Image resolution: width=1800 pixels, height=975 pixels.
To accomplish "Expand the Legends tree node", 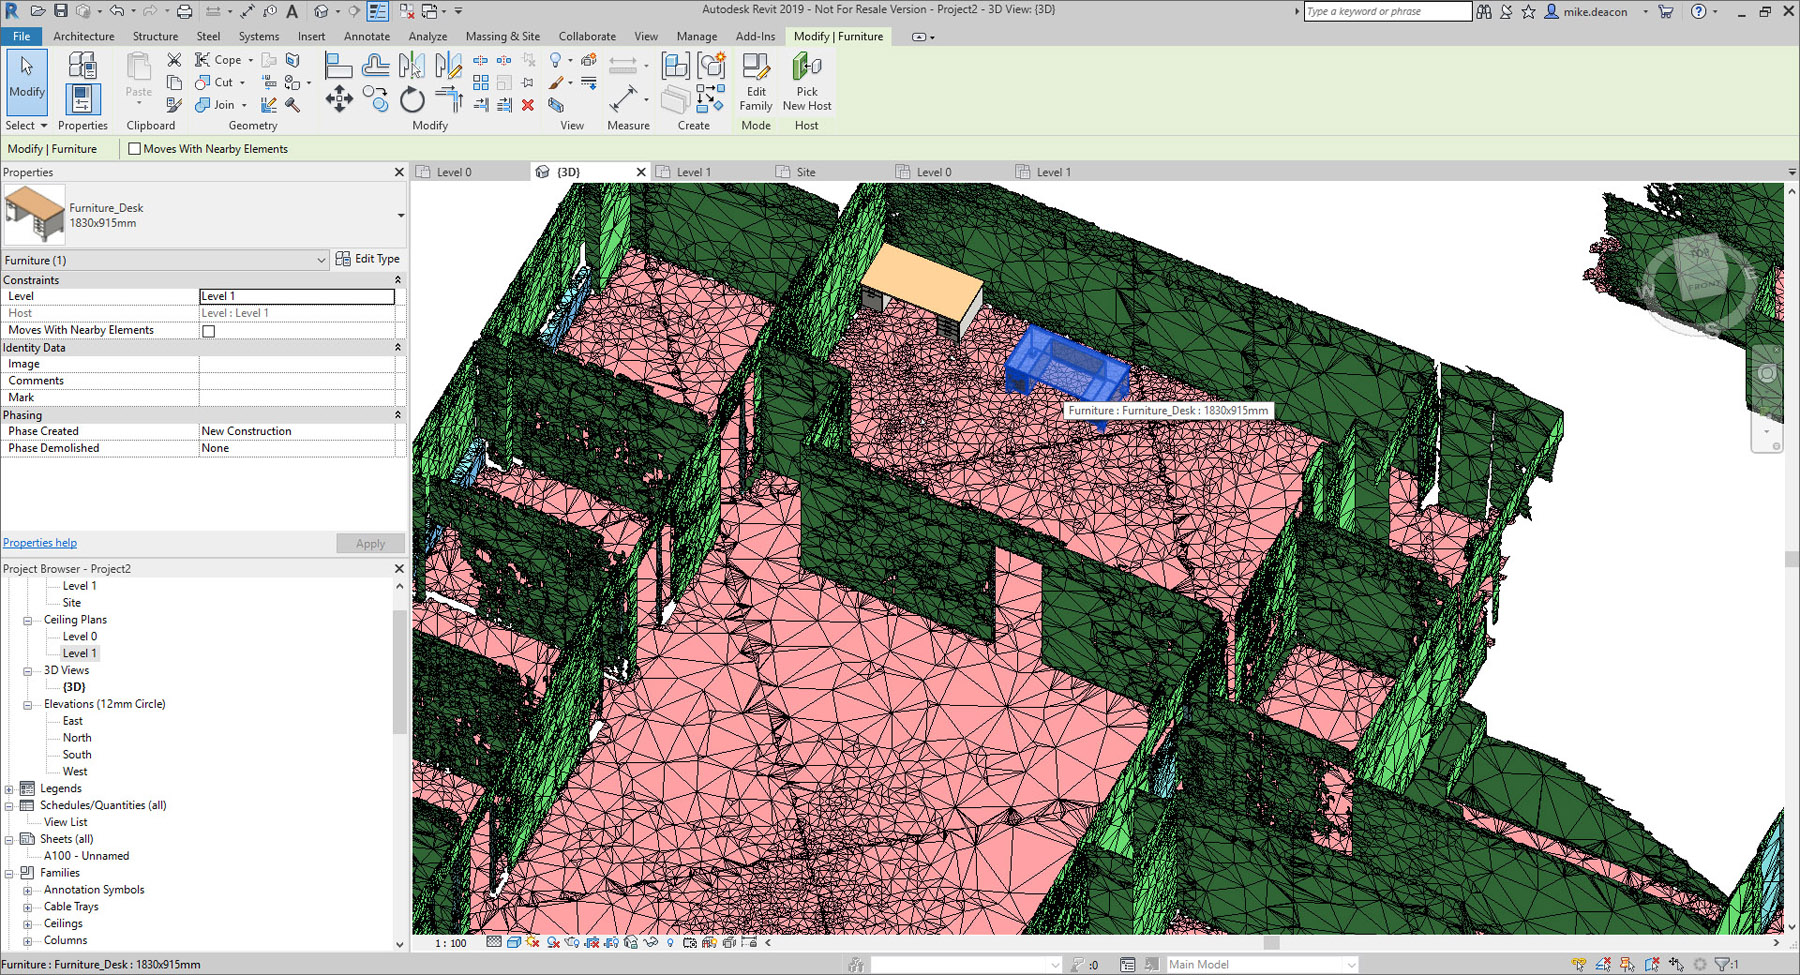I will 9,789.
